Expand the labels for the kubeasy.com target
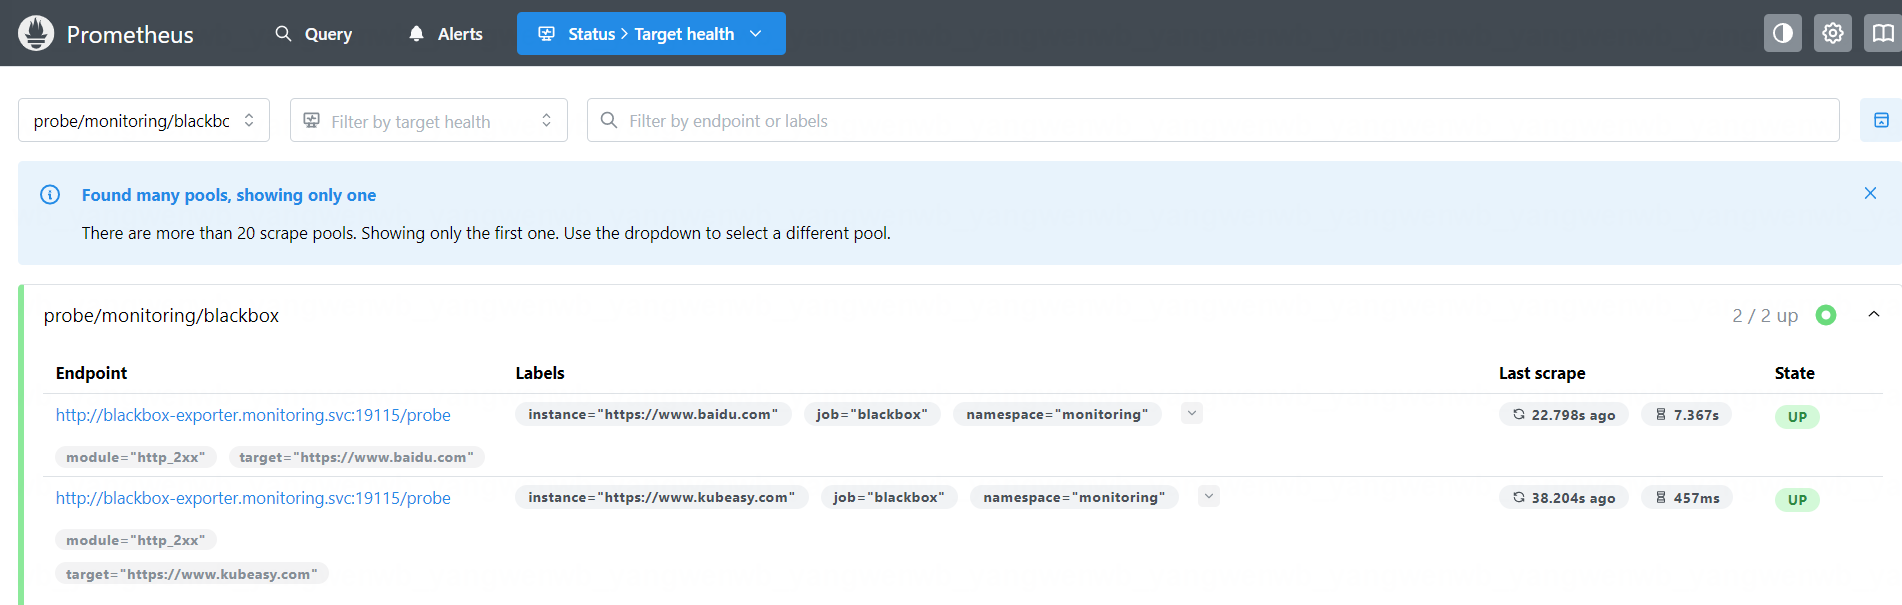1902x605 pixels. (x=1208, y=496)
